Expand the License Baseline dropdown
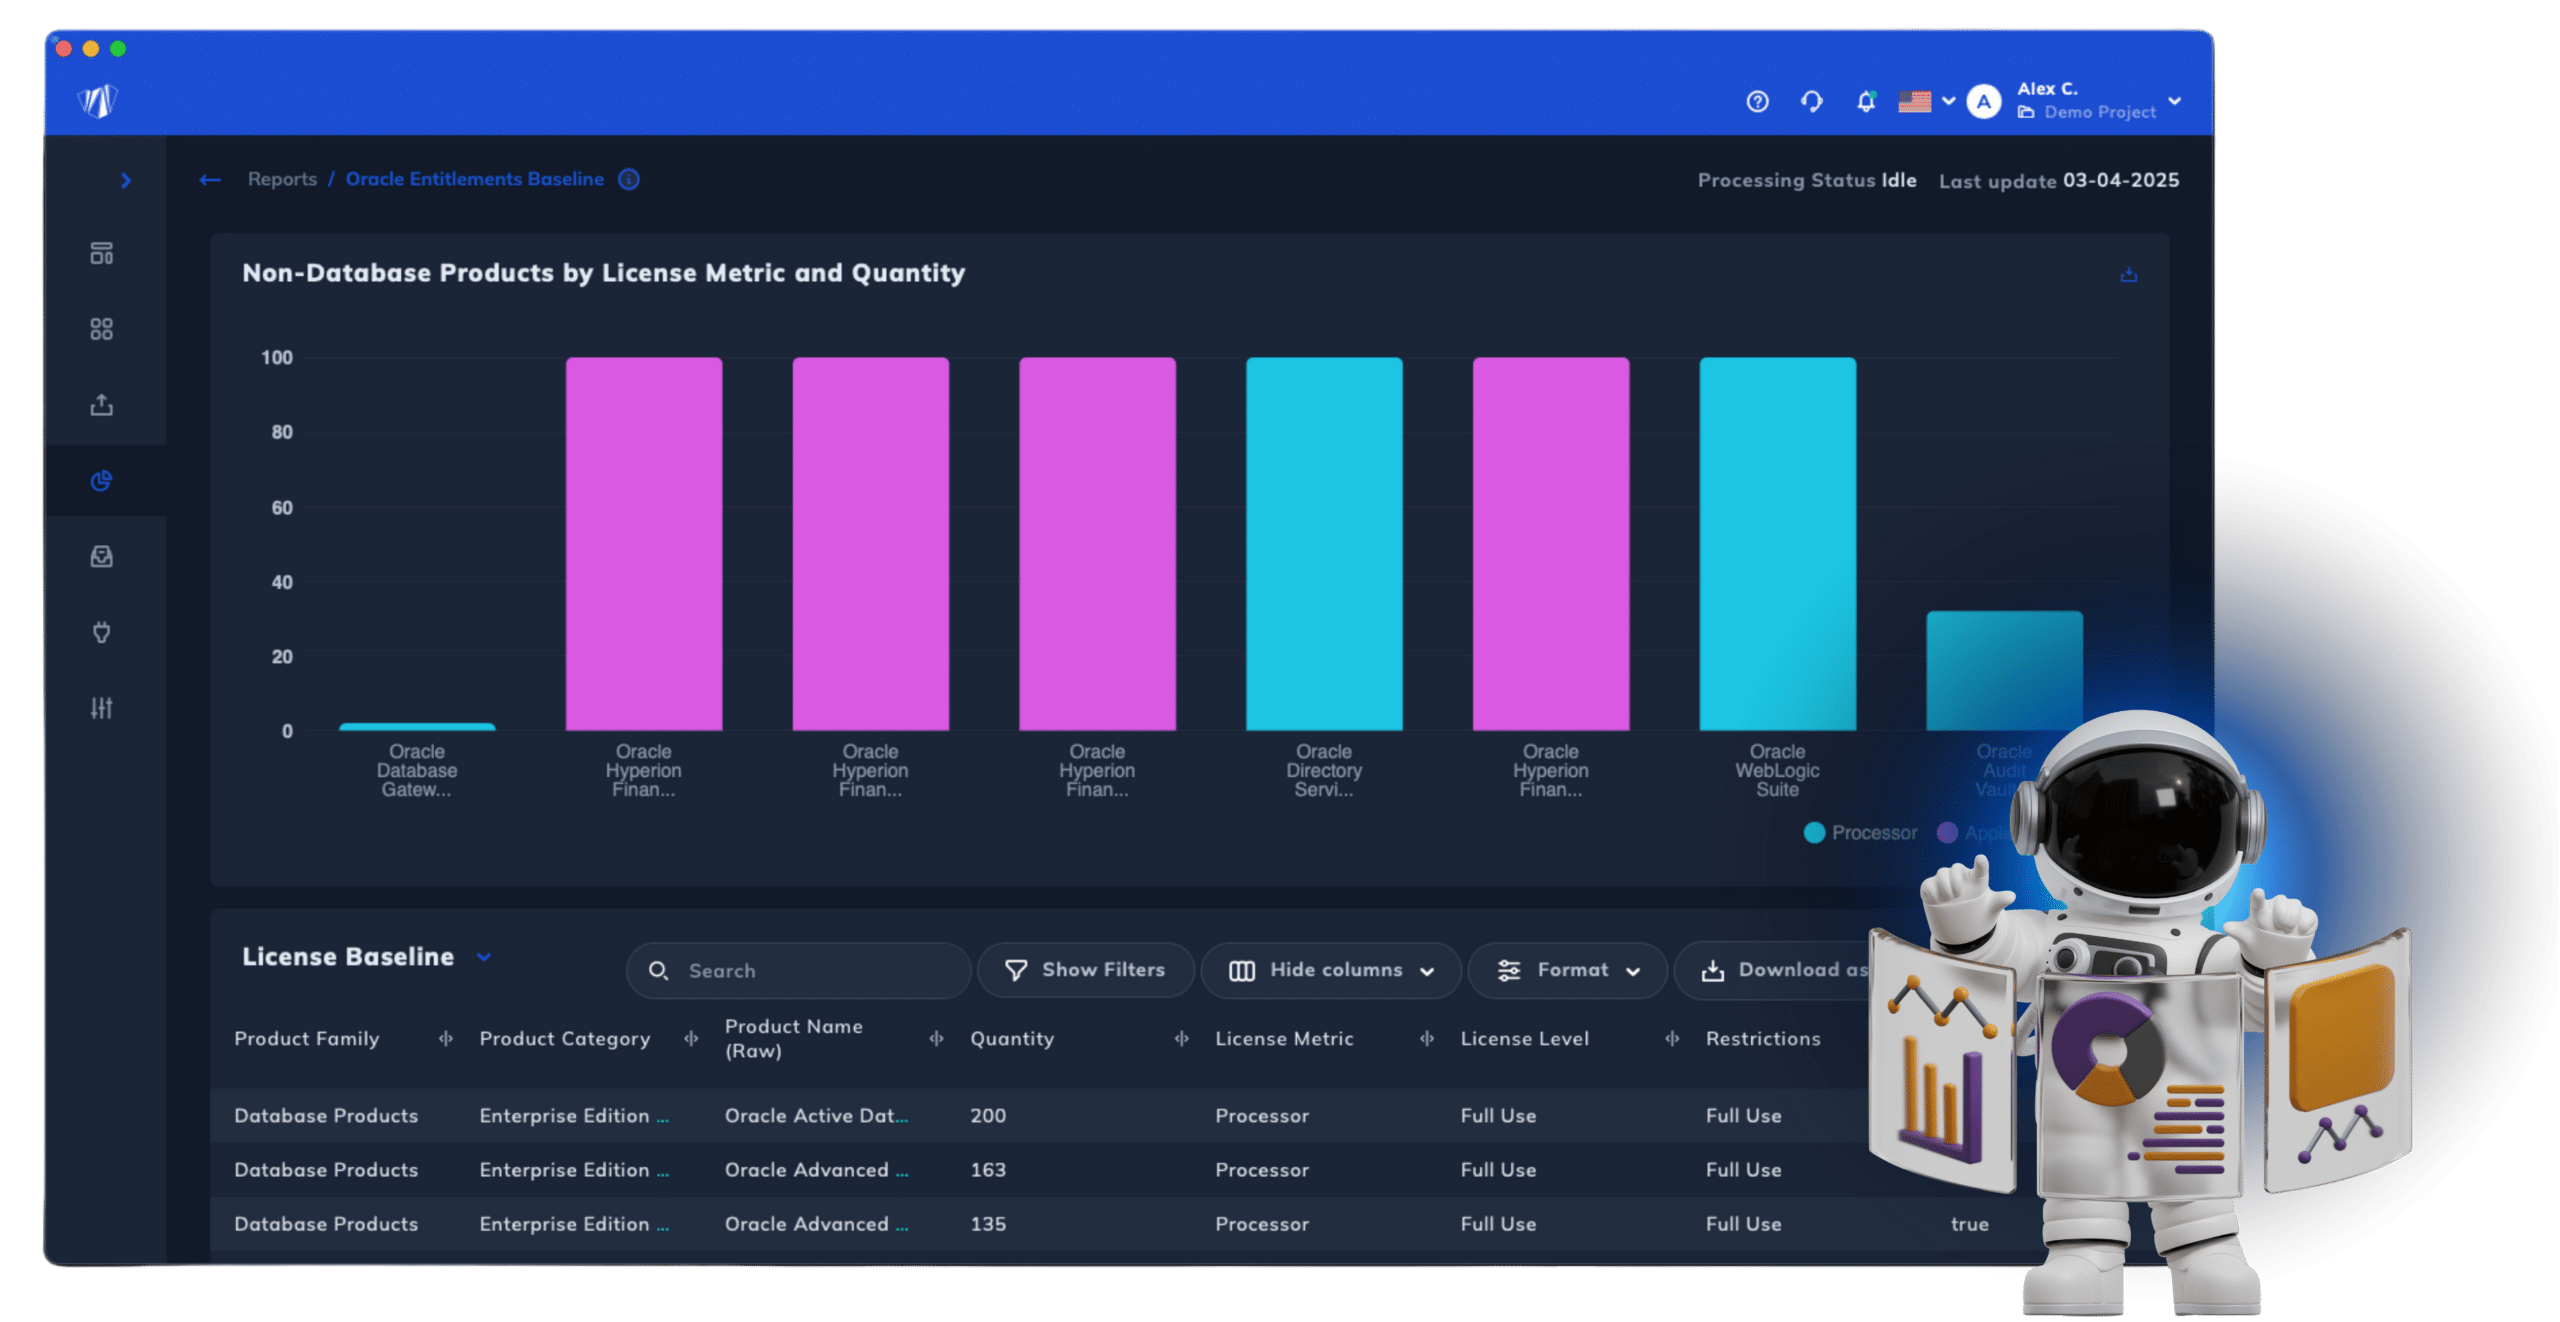The image size is (2560, 1322). (x=484, y=957)
